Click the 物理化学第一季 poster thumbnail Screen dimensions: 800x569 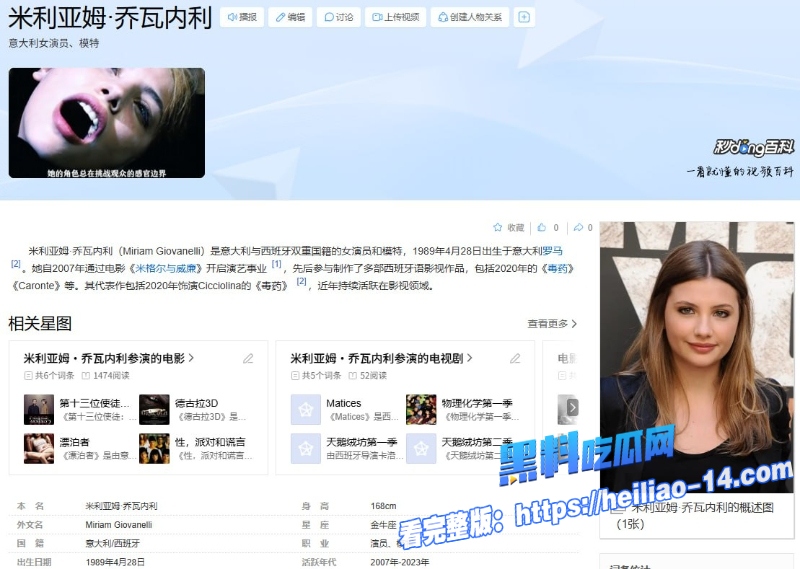421,409
